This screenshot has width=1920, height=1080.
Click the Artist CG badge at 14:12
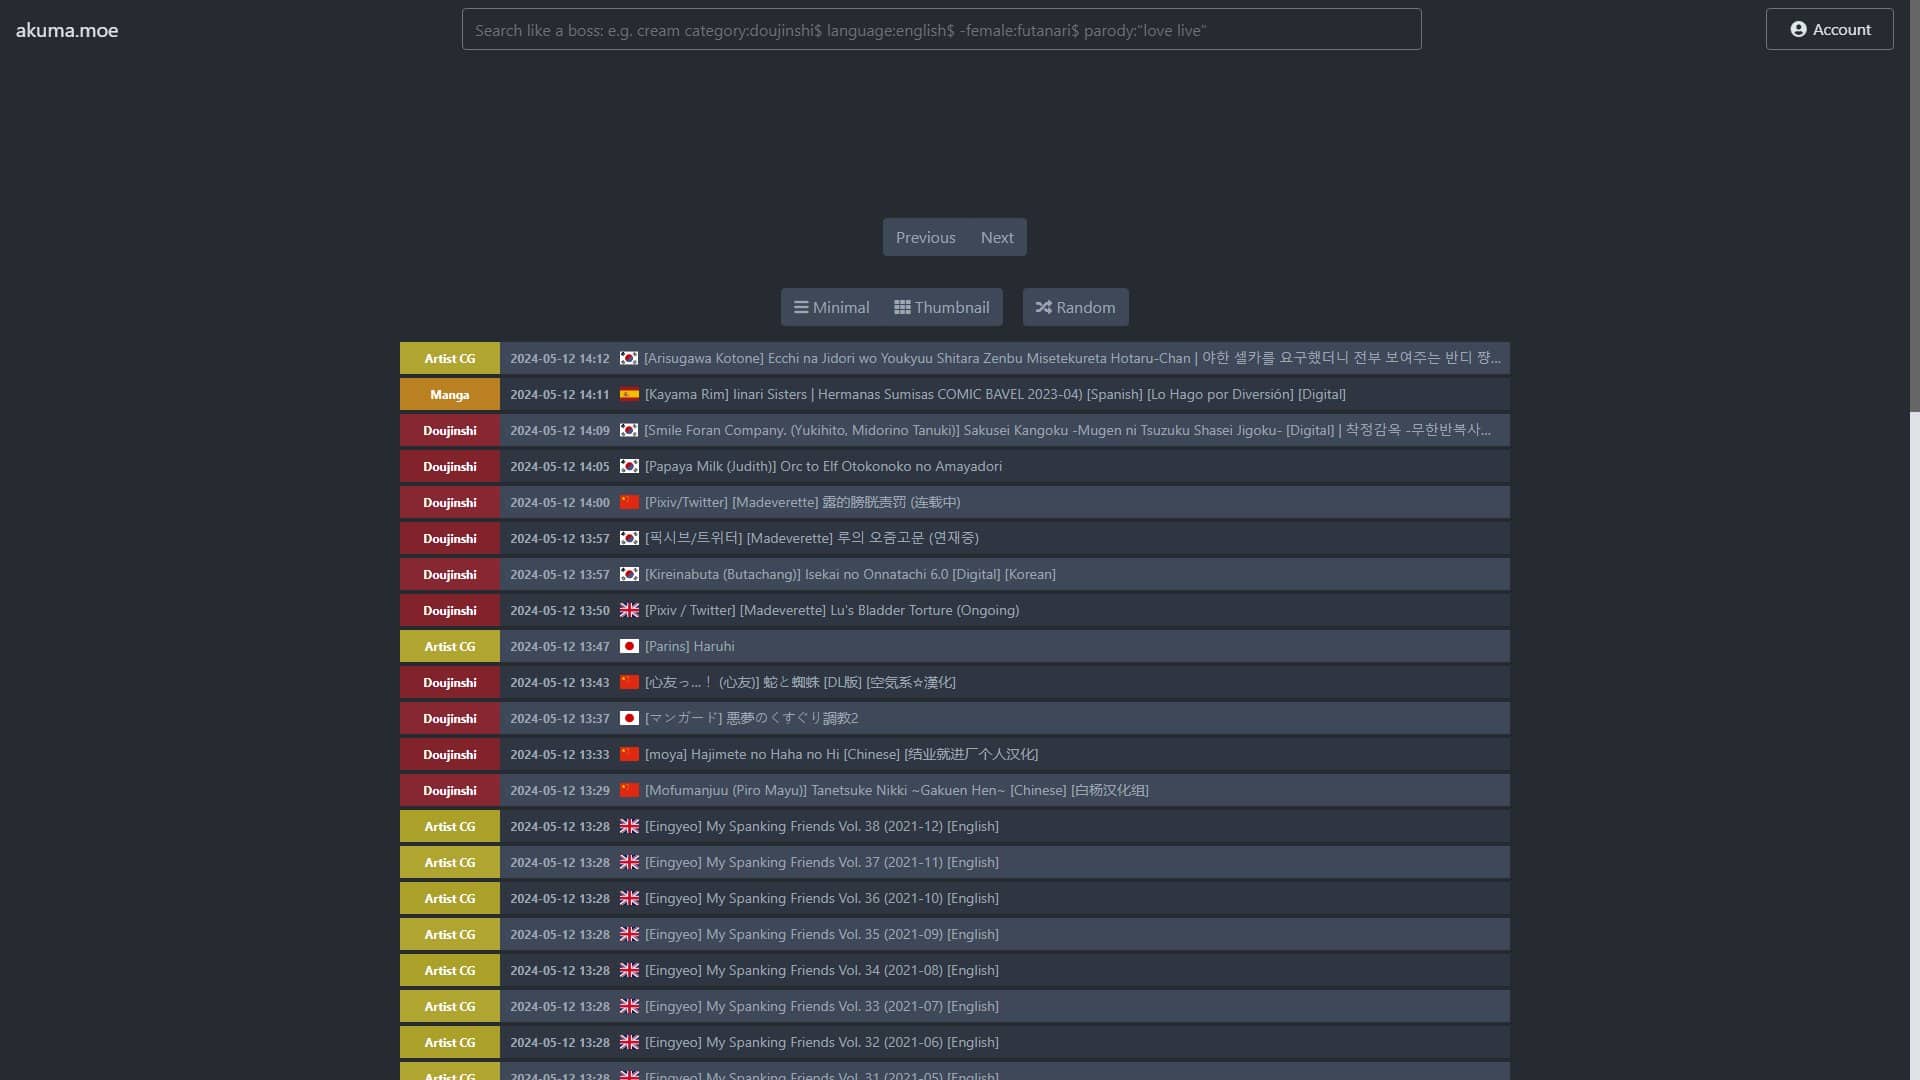(450, 358)
